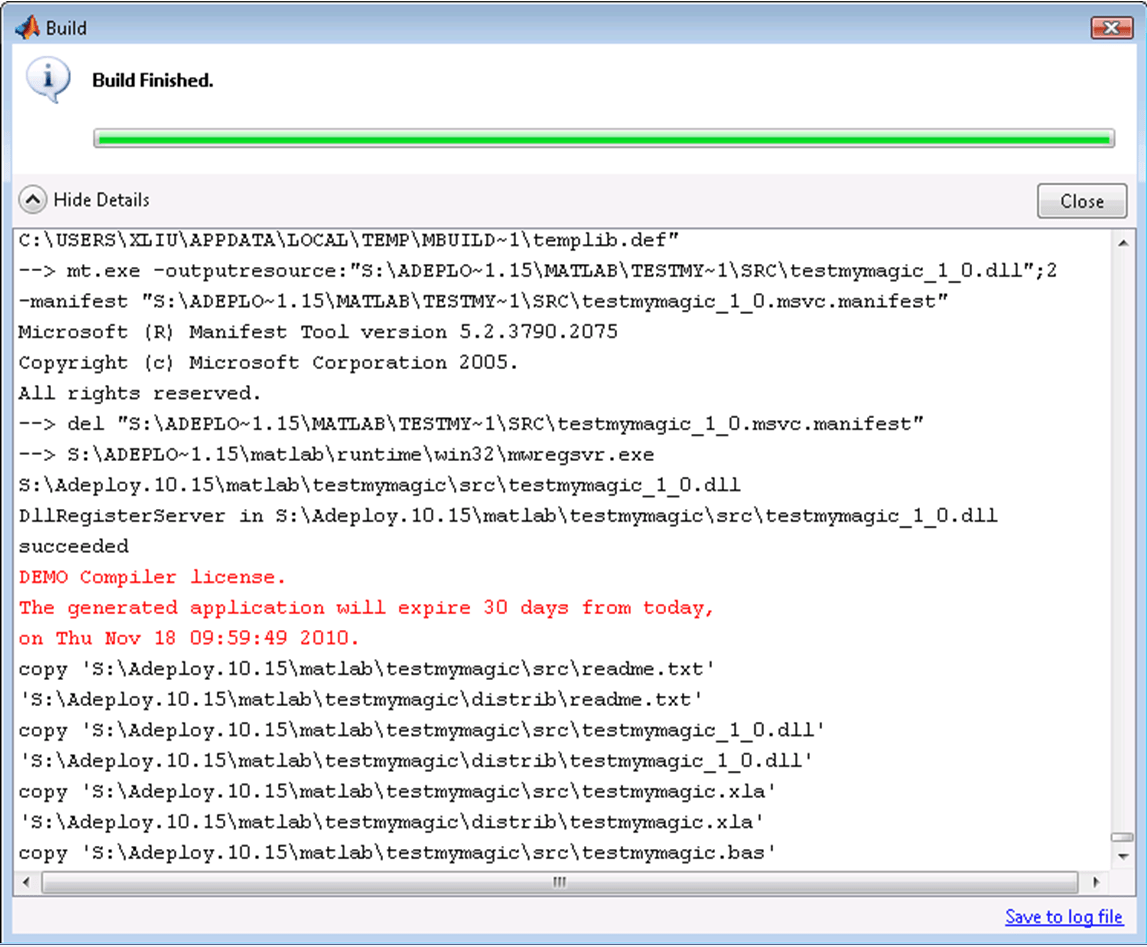Click the horizontal scrollbar right arrow
1147x947 pixels.
[x=1095, y=882]
